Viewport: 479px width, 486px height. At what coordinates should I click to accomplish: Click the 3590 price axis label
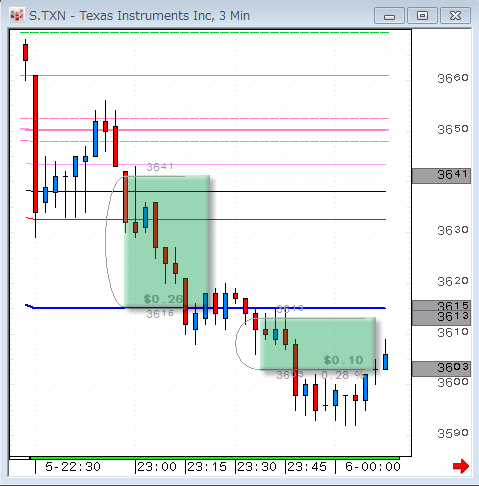click(x=453, y=433)
